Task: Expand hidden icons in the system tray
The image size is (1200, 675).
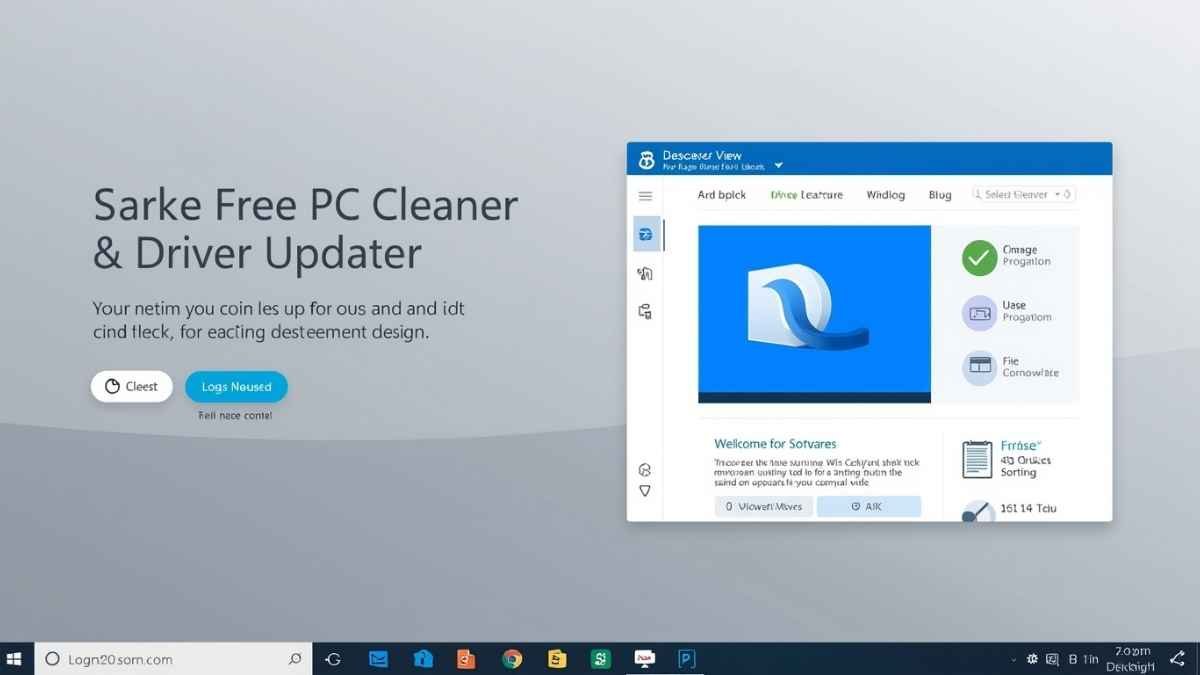Action: [1012, 659]
